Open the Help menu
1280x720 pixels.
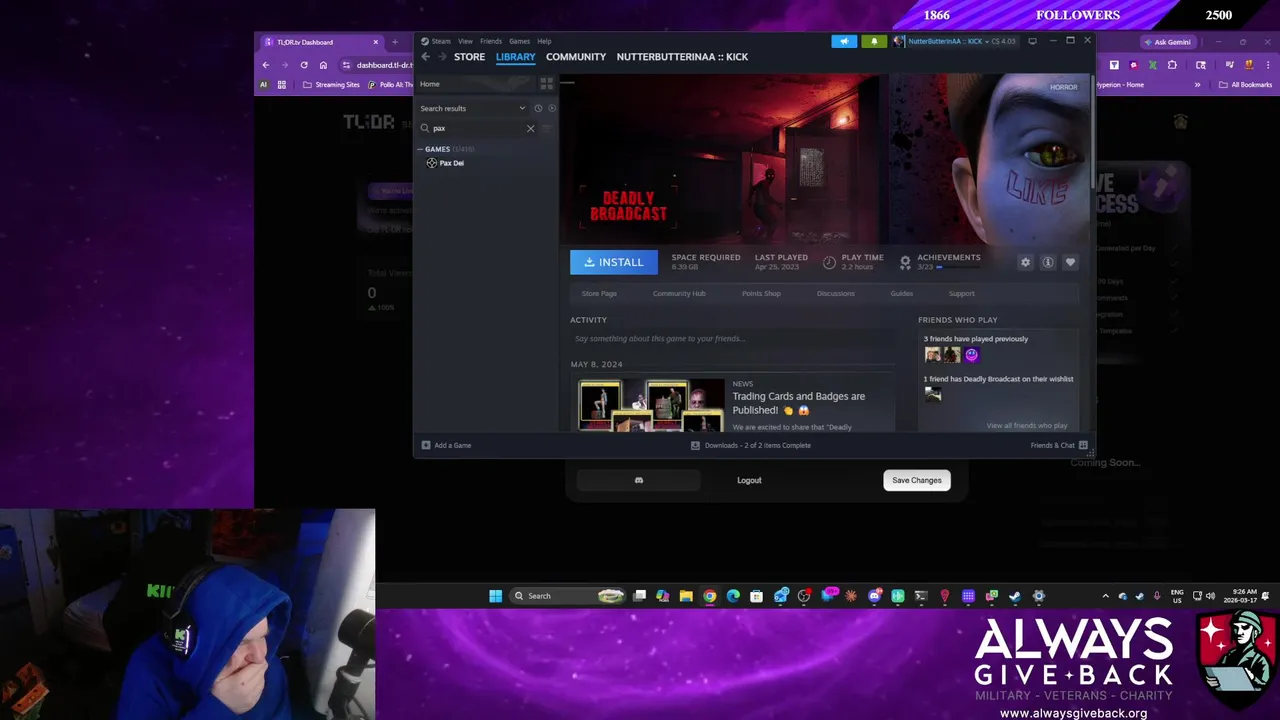[544, 41]
